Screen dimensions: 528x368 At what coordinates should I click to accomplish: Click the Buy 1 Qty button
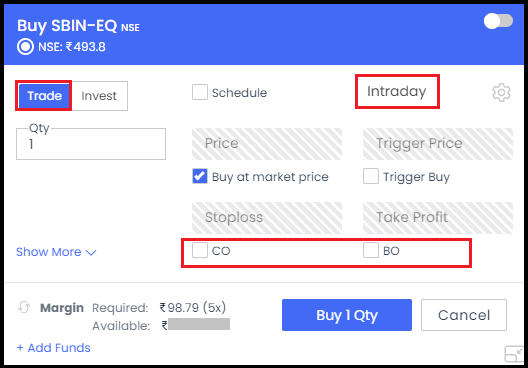tap(347, 315)
